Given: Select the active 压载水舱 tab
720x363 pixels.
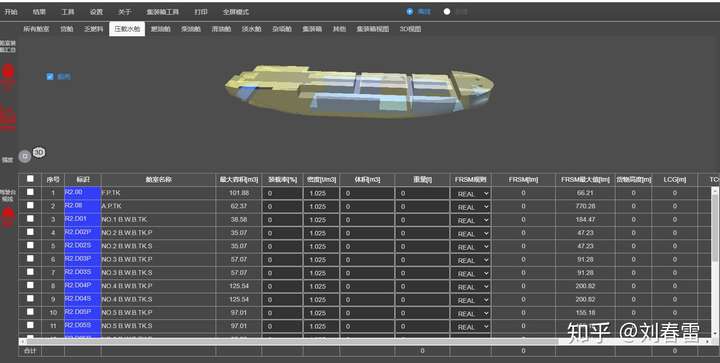Looking at the screenshot, I should (127, 29).
